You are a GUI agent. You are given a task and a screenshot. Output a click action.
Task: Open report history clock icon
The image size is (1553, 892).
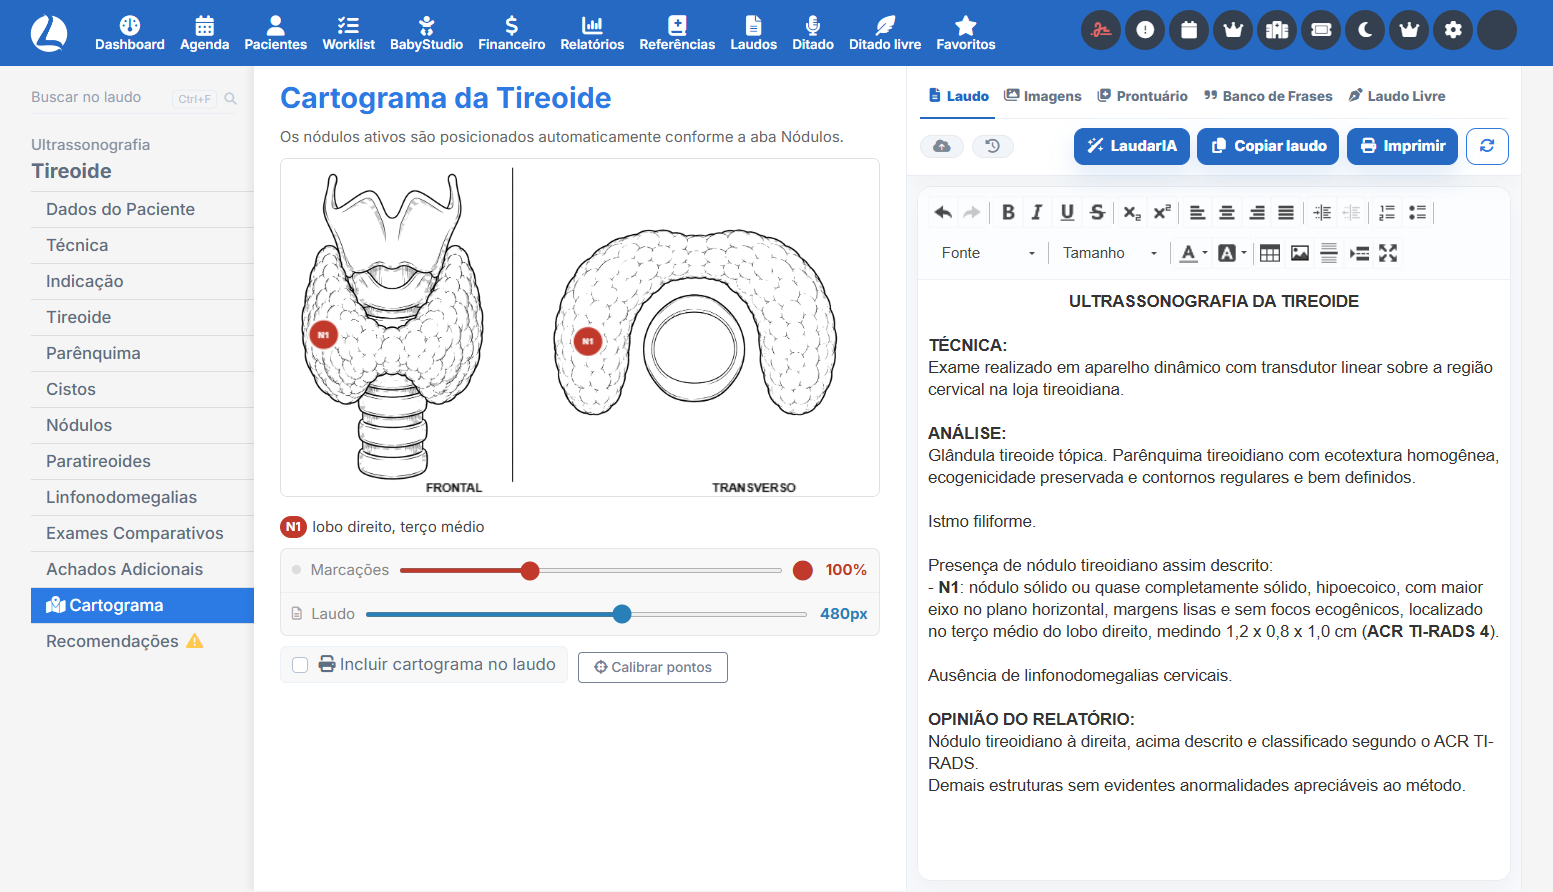coord(992,146)
